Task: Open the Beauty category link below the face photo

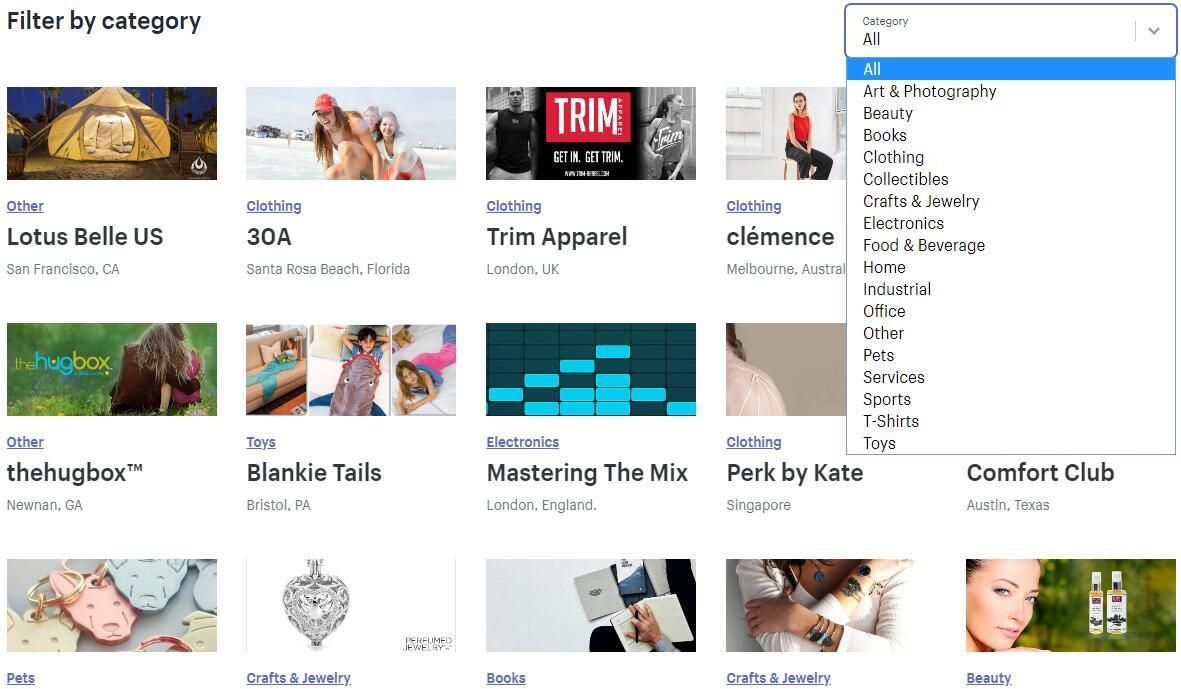Action: [988, 678]
